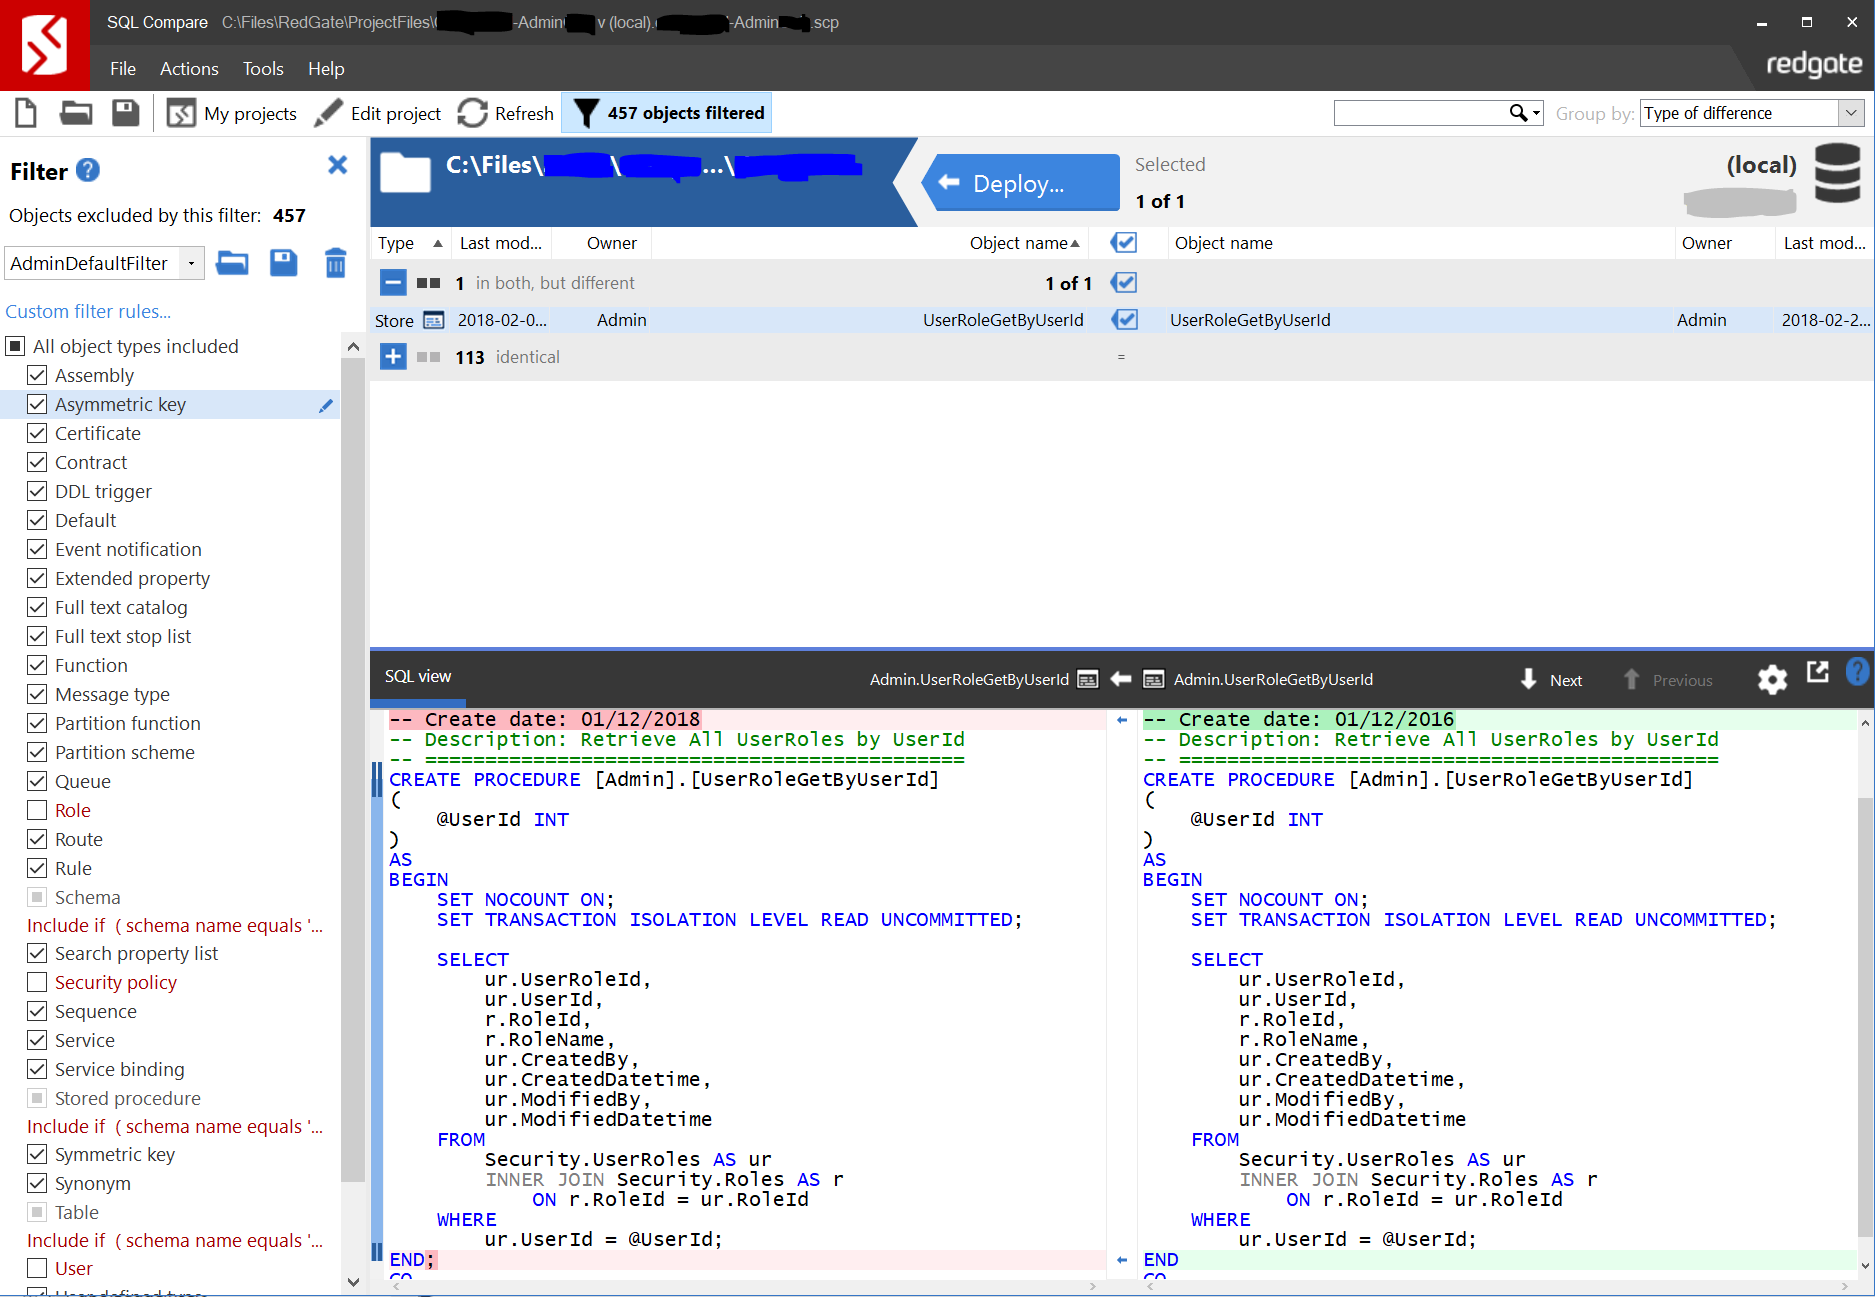Open SQL view settings gear
The image size is (1875, 1297).
pos(1772,680)
